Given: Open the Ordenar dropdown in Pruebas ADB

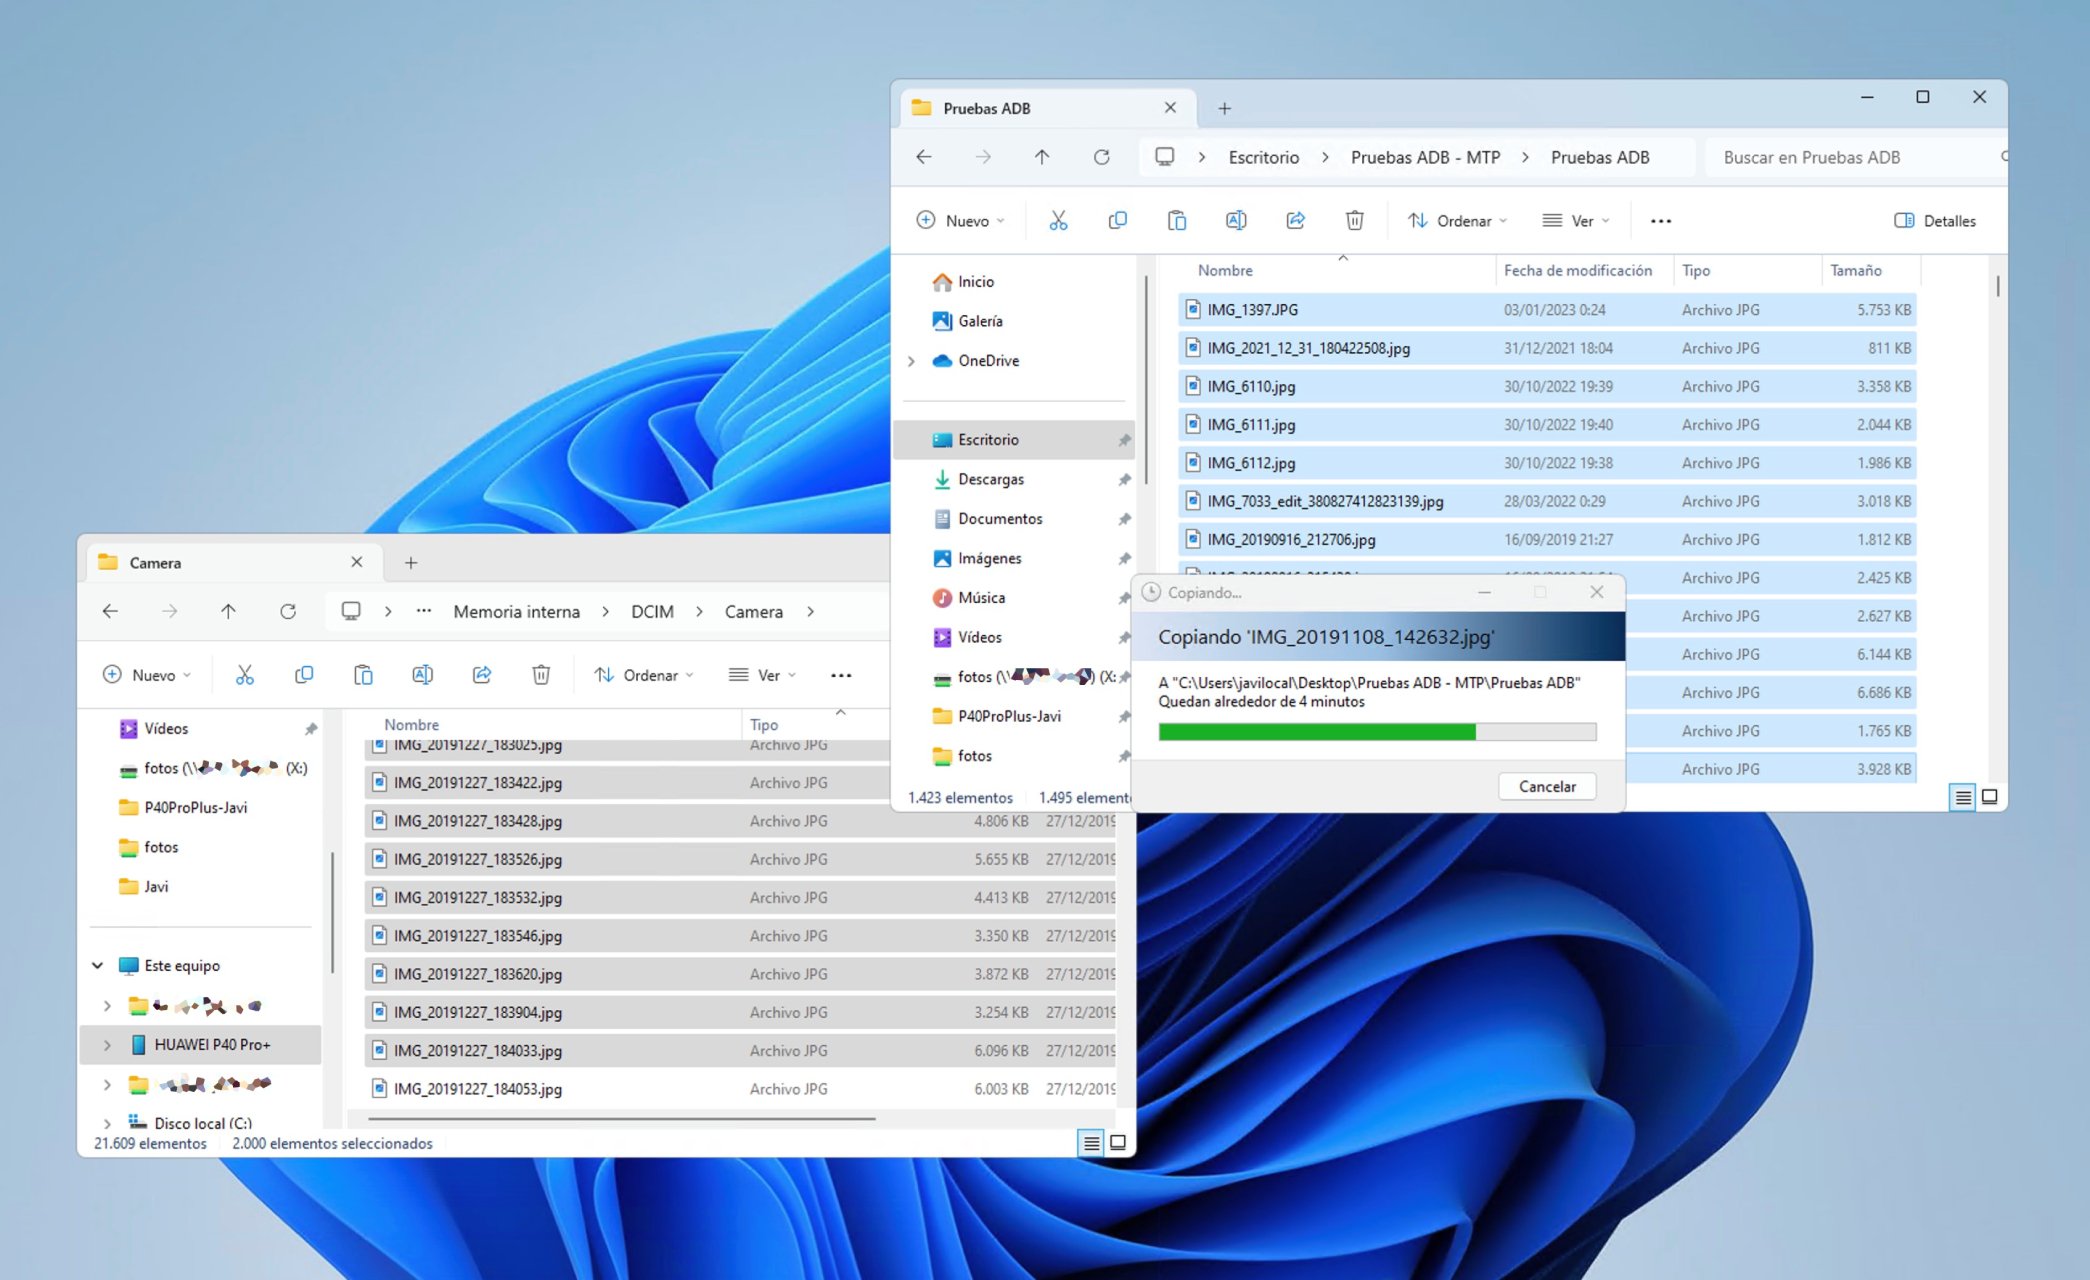Looking at the screenshot, I should 1457,221.
